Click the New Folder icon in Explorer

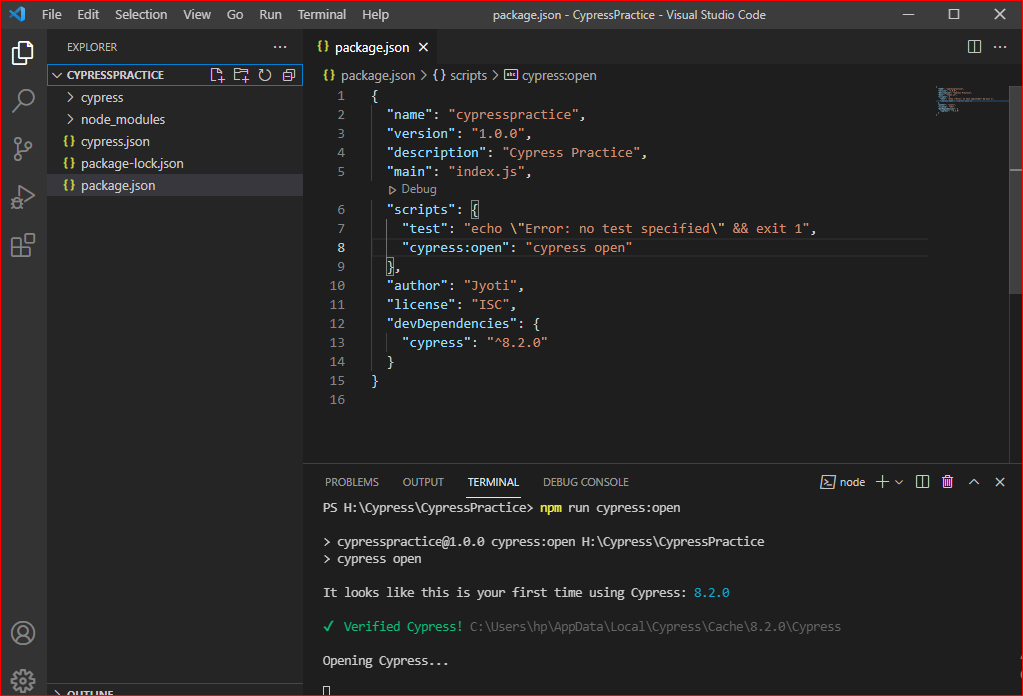tap(241, 75)
